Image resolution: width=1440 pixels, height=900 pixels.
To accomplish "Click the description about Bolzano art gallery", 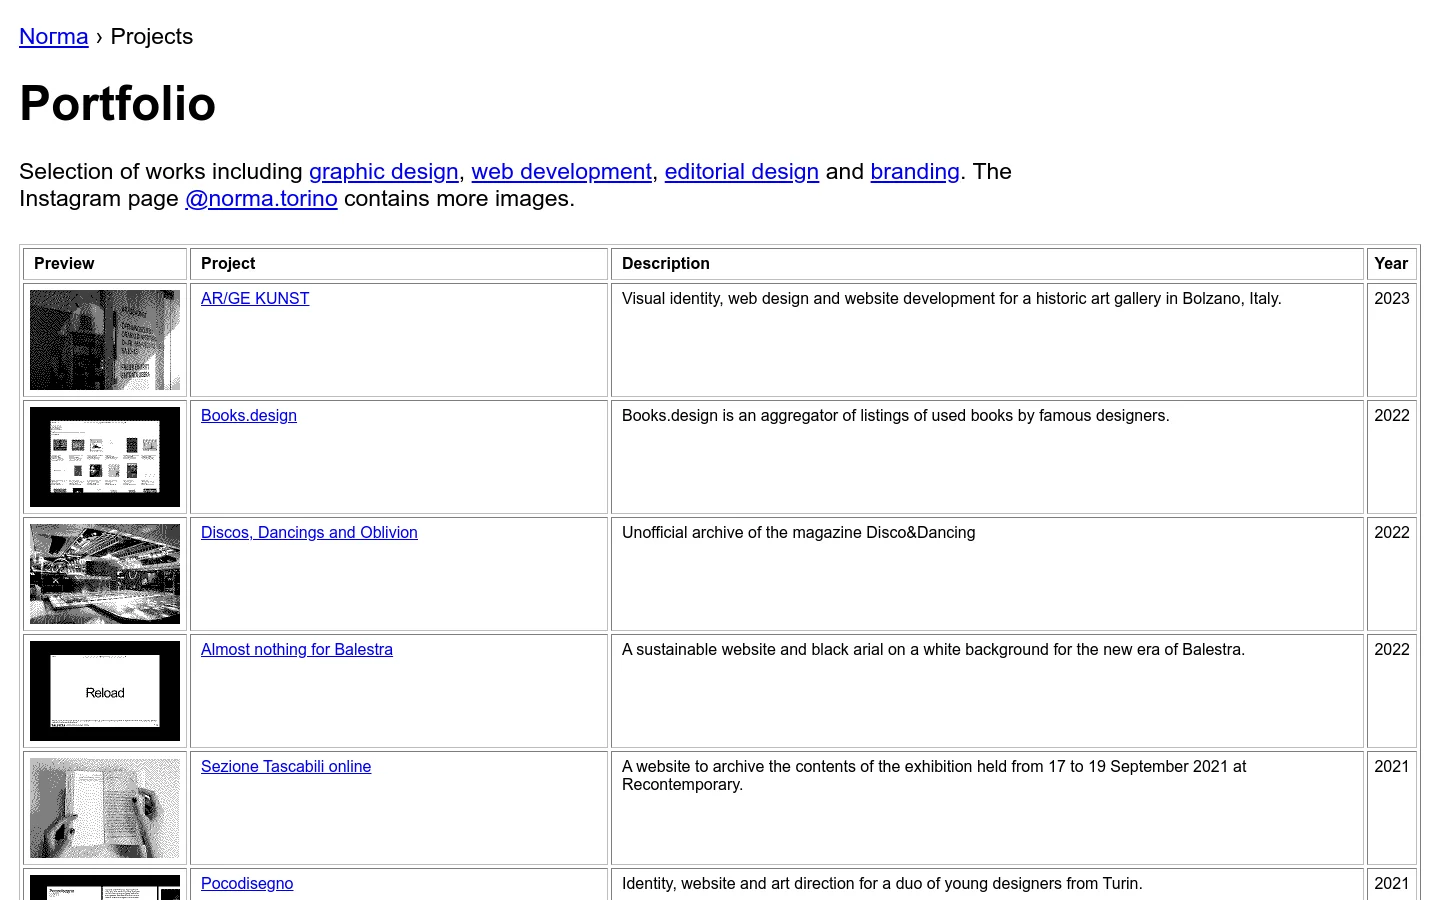I will coord(952,299).
